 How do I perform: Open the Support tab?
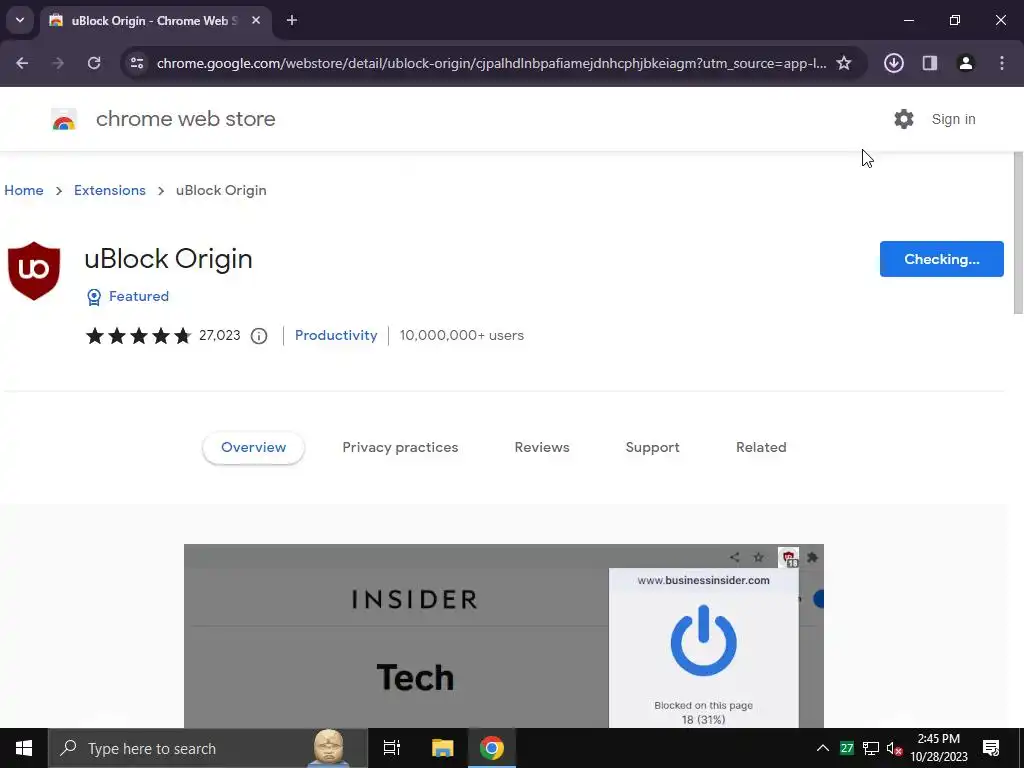coord(652,447)
